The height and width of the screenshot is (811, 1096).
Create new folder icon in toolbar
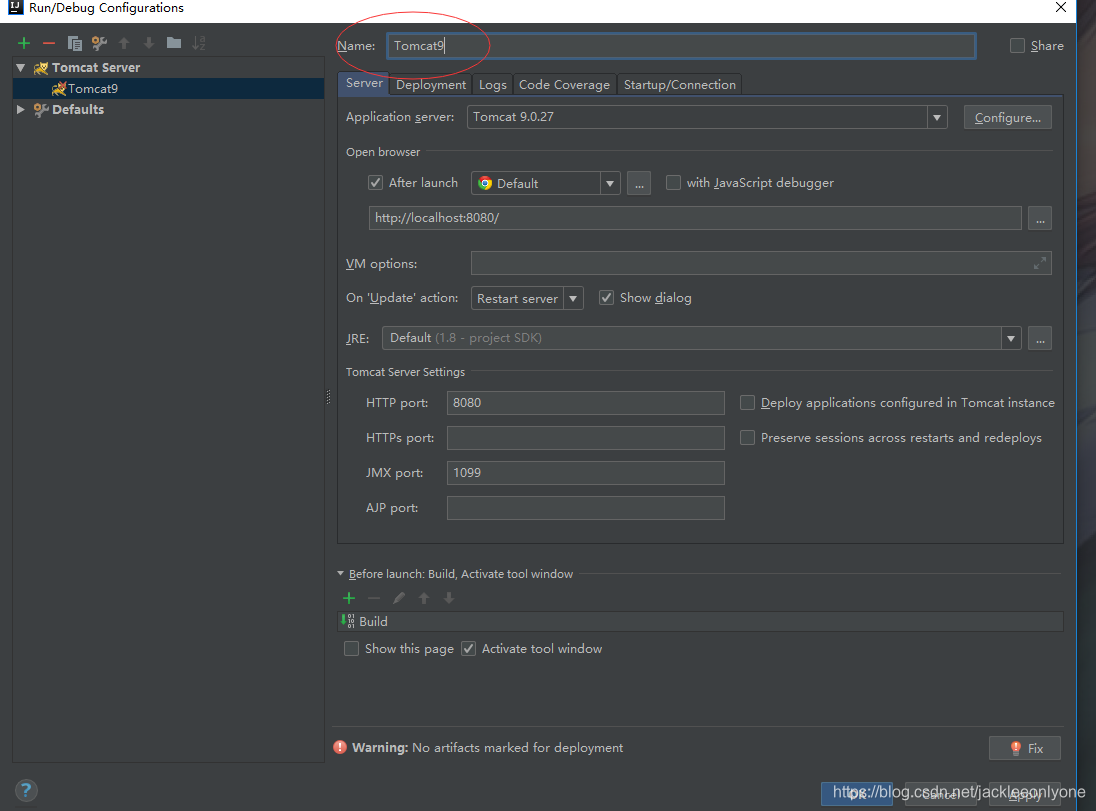click(174, 43)
